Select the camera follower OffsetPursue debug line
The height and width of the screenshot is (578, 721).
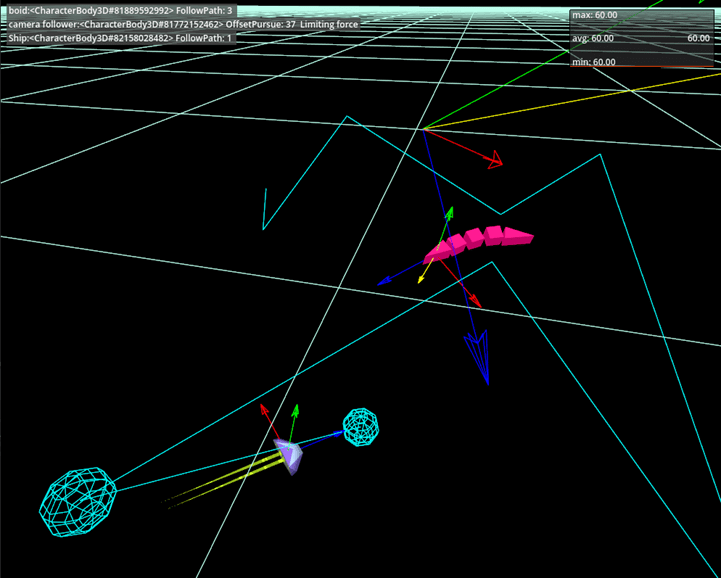182,24
